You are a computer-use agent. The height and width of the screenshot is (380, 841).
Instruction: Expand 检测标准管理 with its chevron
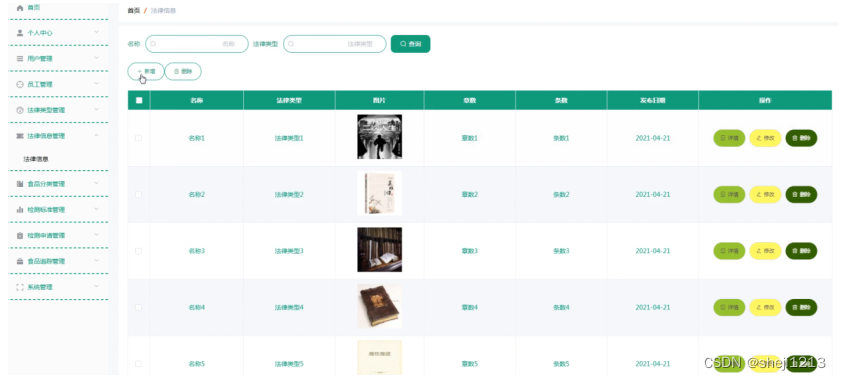coord(97,209)
